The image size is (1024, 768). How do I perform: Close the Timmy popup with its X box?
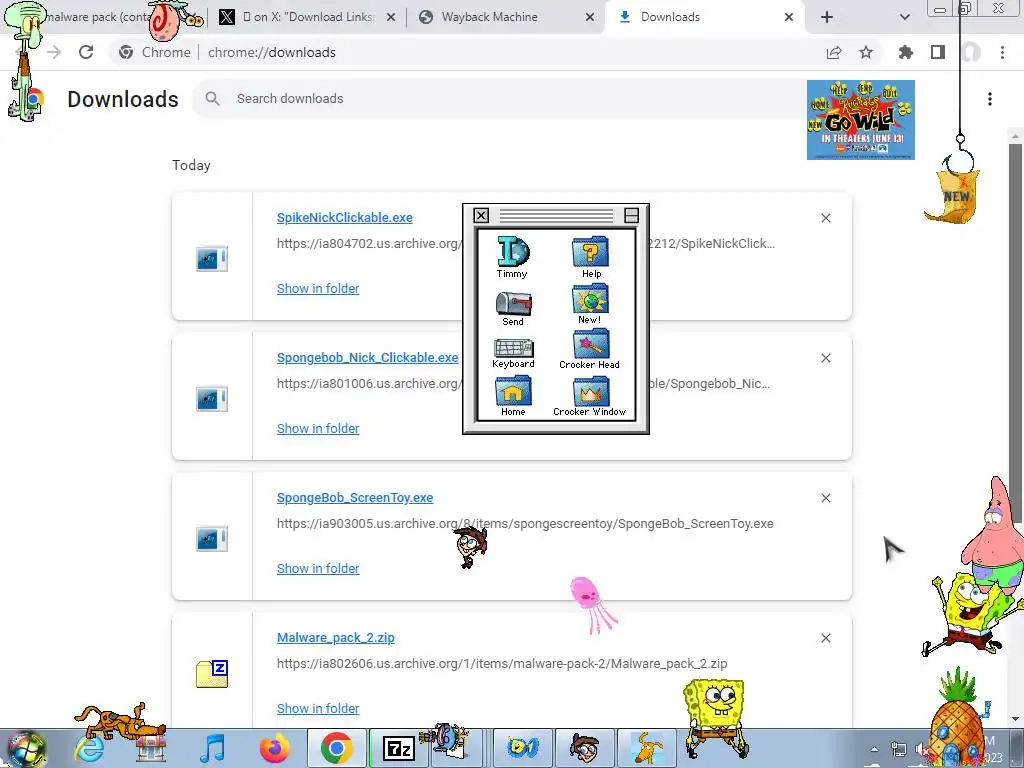[481, 216]
